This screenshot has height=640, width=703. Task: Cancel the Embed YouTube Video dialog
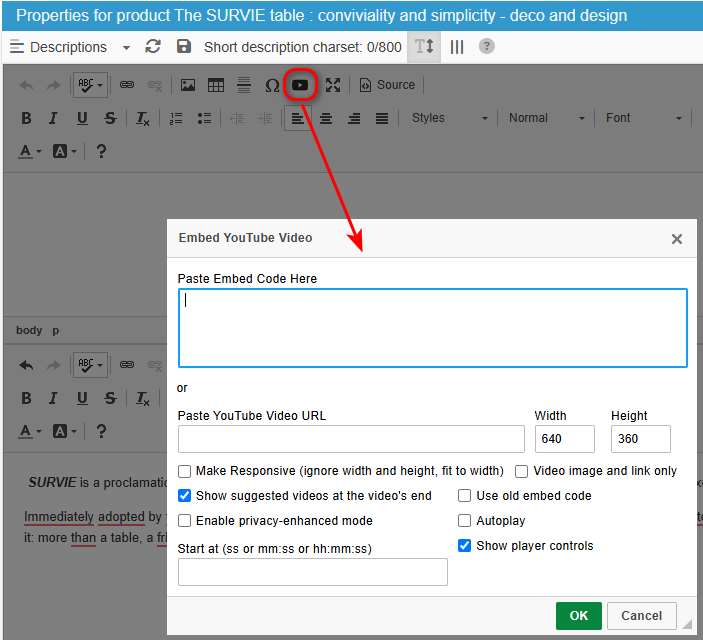pyautogui.click(x=642, y=616)
